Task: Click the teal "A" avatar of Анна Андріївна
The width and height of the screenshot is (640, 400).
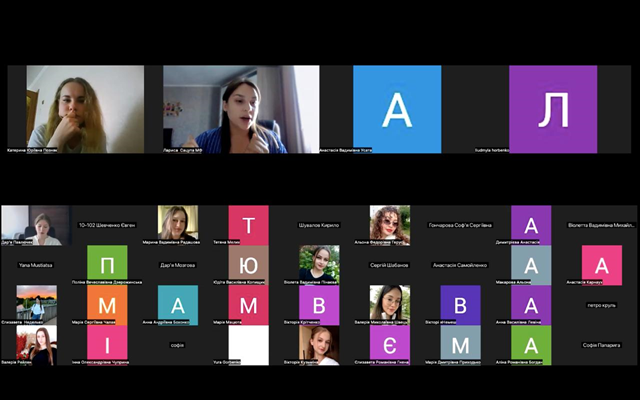Action: click(178, 304)
